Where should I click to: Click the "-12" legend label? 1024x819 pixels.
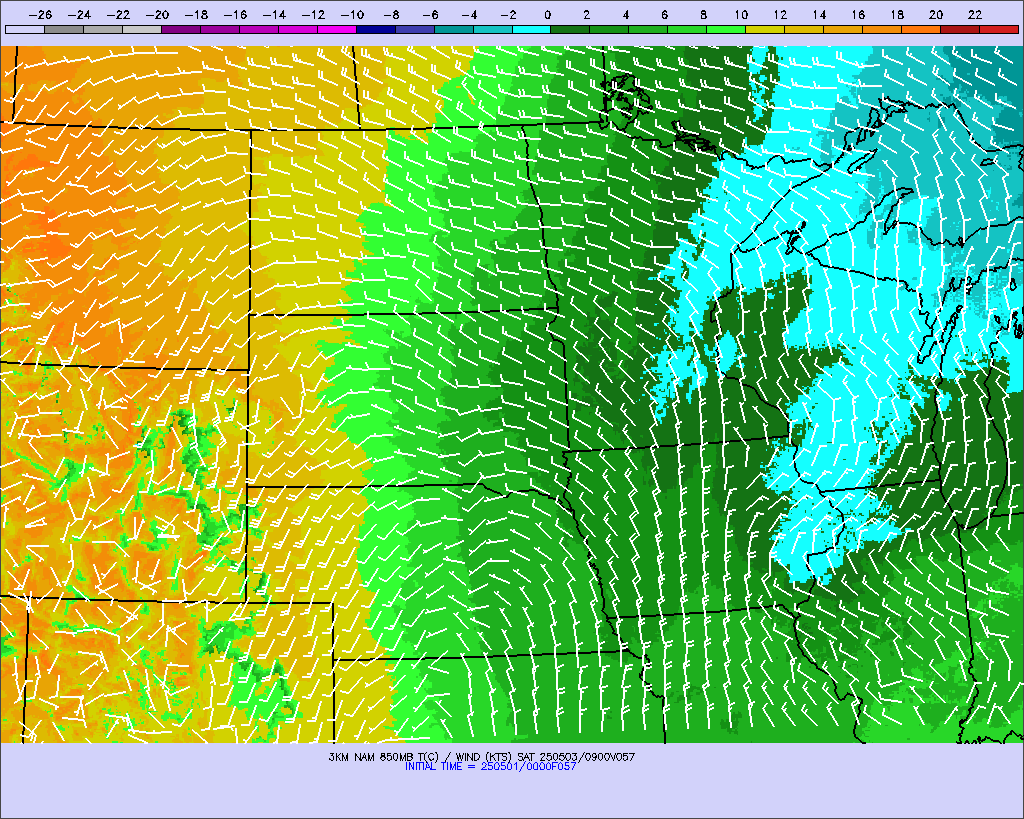(313, 15)
